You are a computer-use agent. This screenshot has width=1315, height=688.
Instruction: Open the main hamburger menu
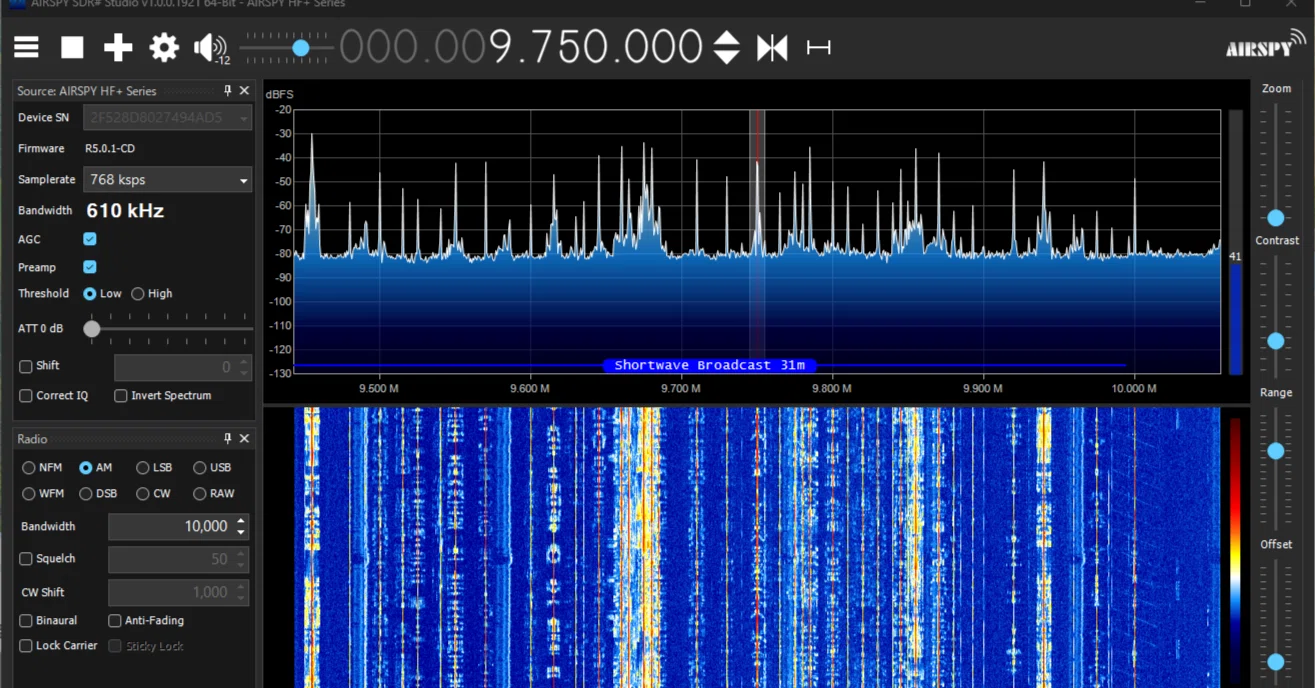[26, 47]
